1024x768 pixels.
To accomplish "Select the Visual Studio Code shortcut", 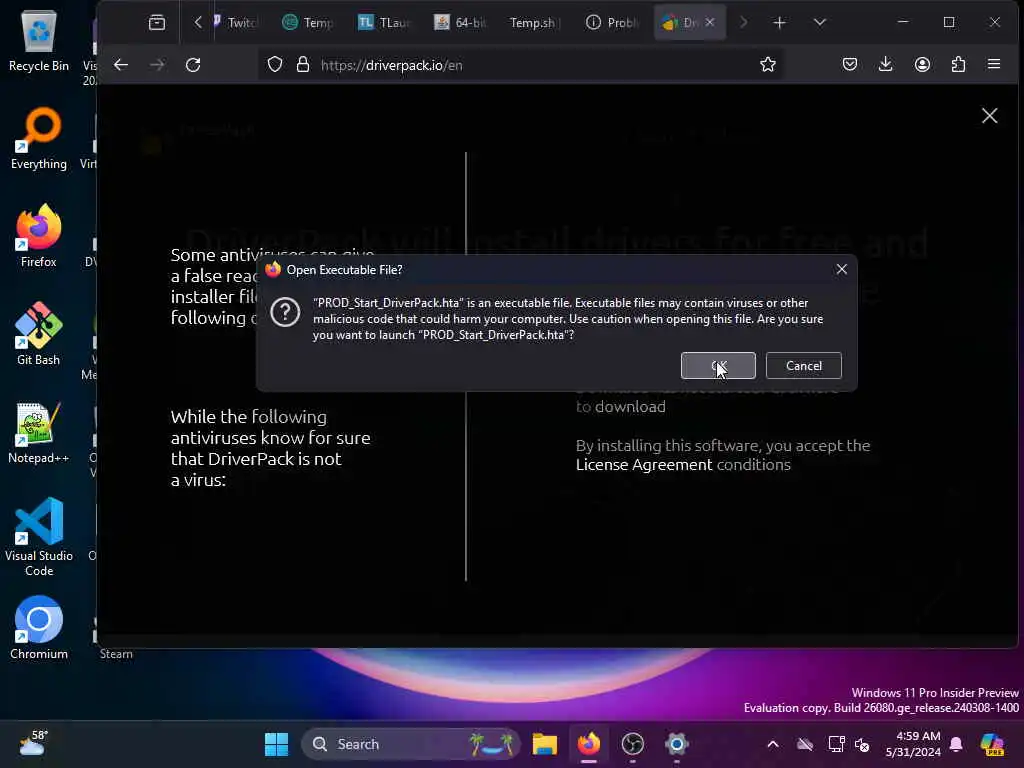I will point(39,537).
